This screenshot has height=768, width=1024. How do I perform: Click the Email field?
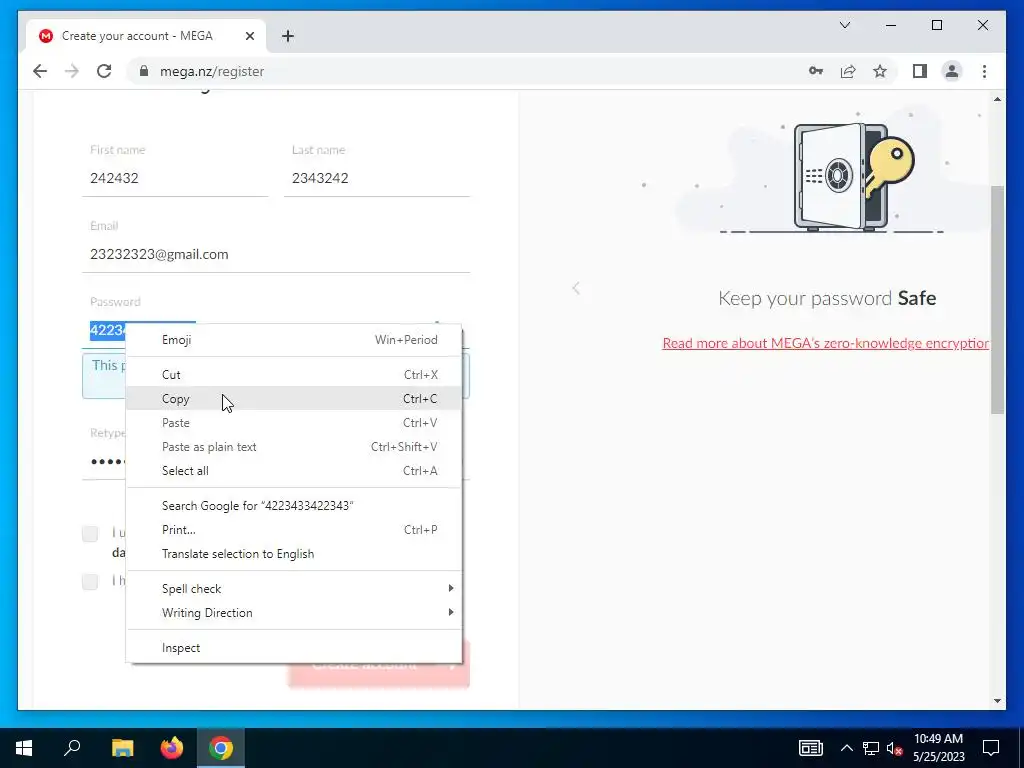(x=276, y=254)
